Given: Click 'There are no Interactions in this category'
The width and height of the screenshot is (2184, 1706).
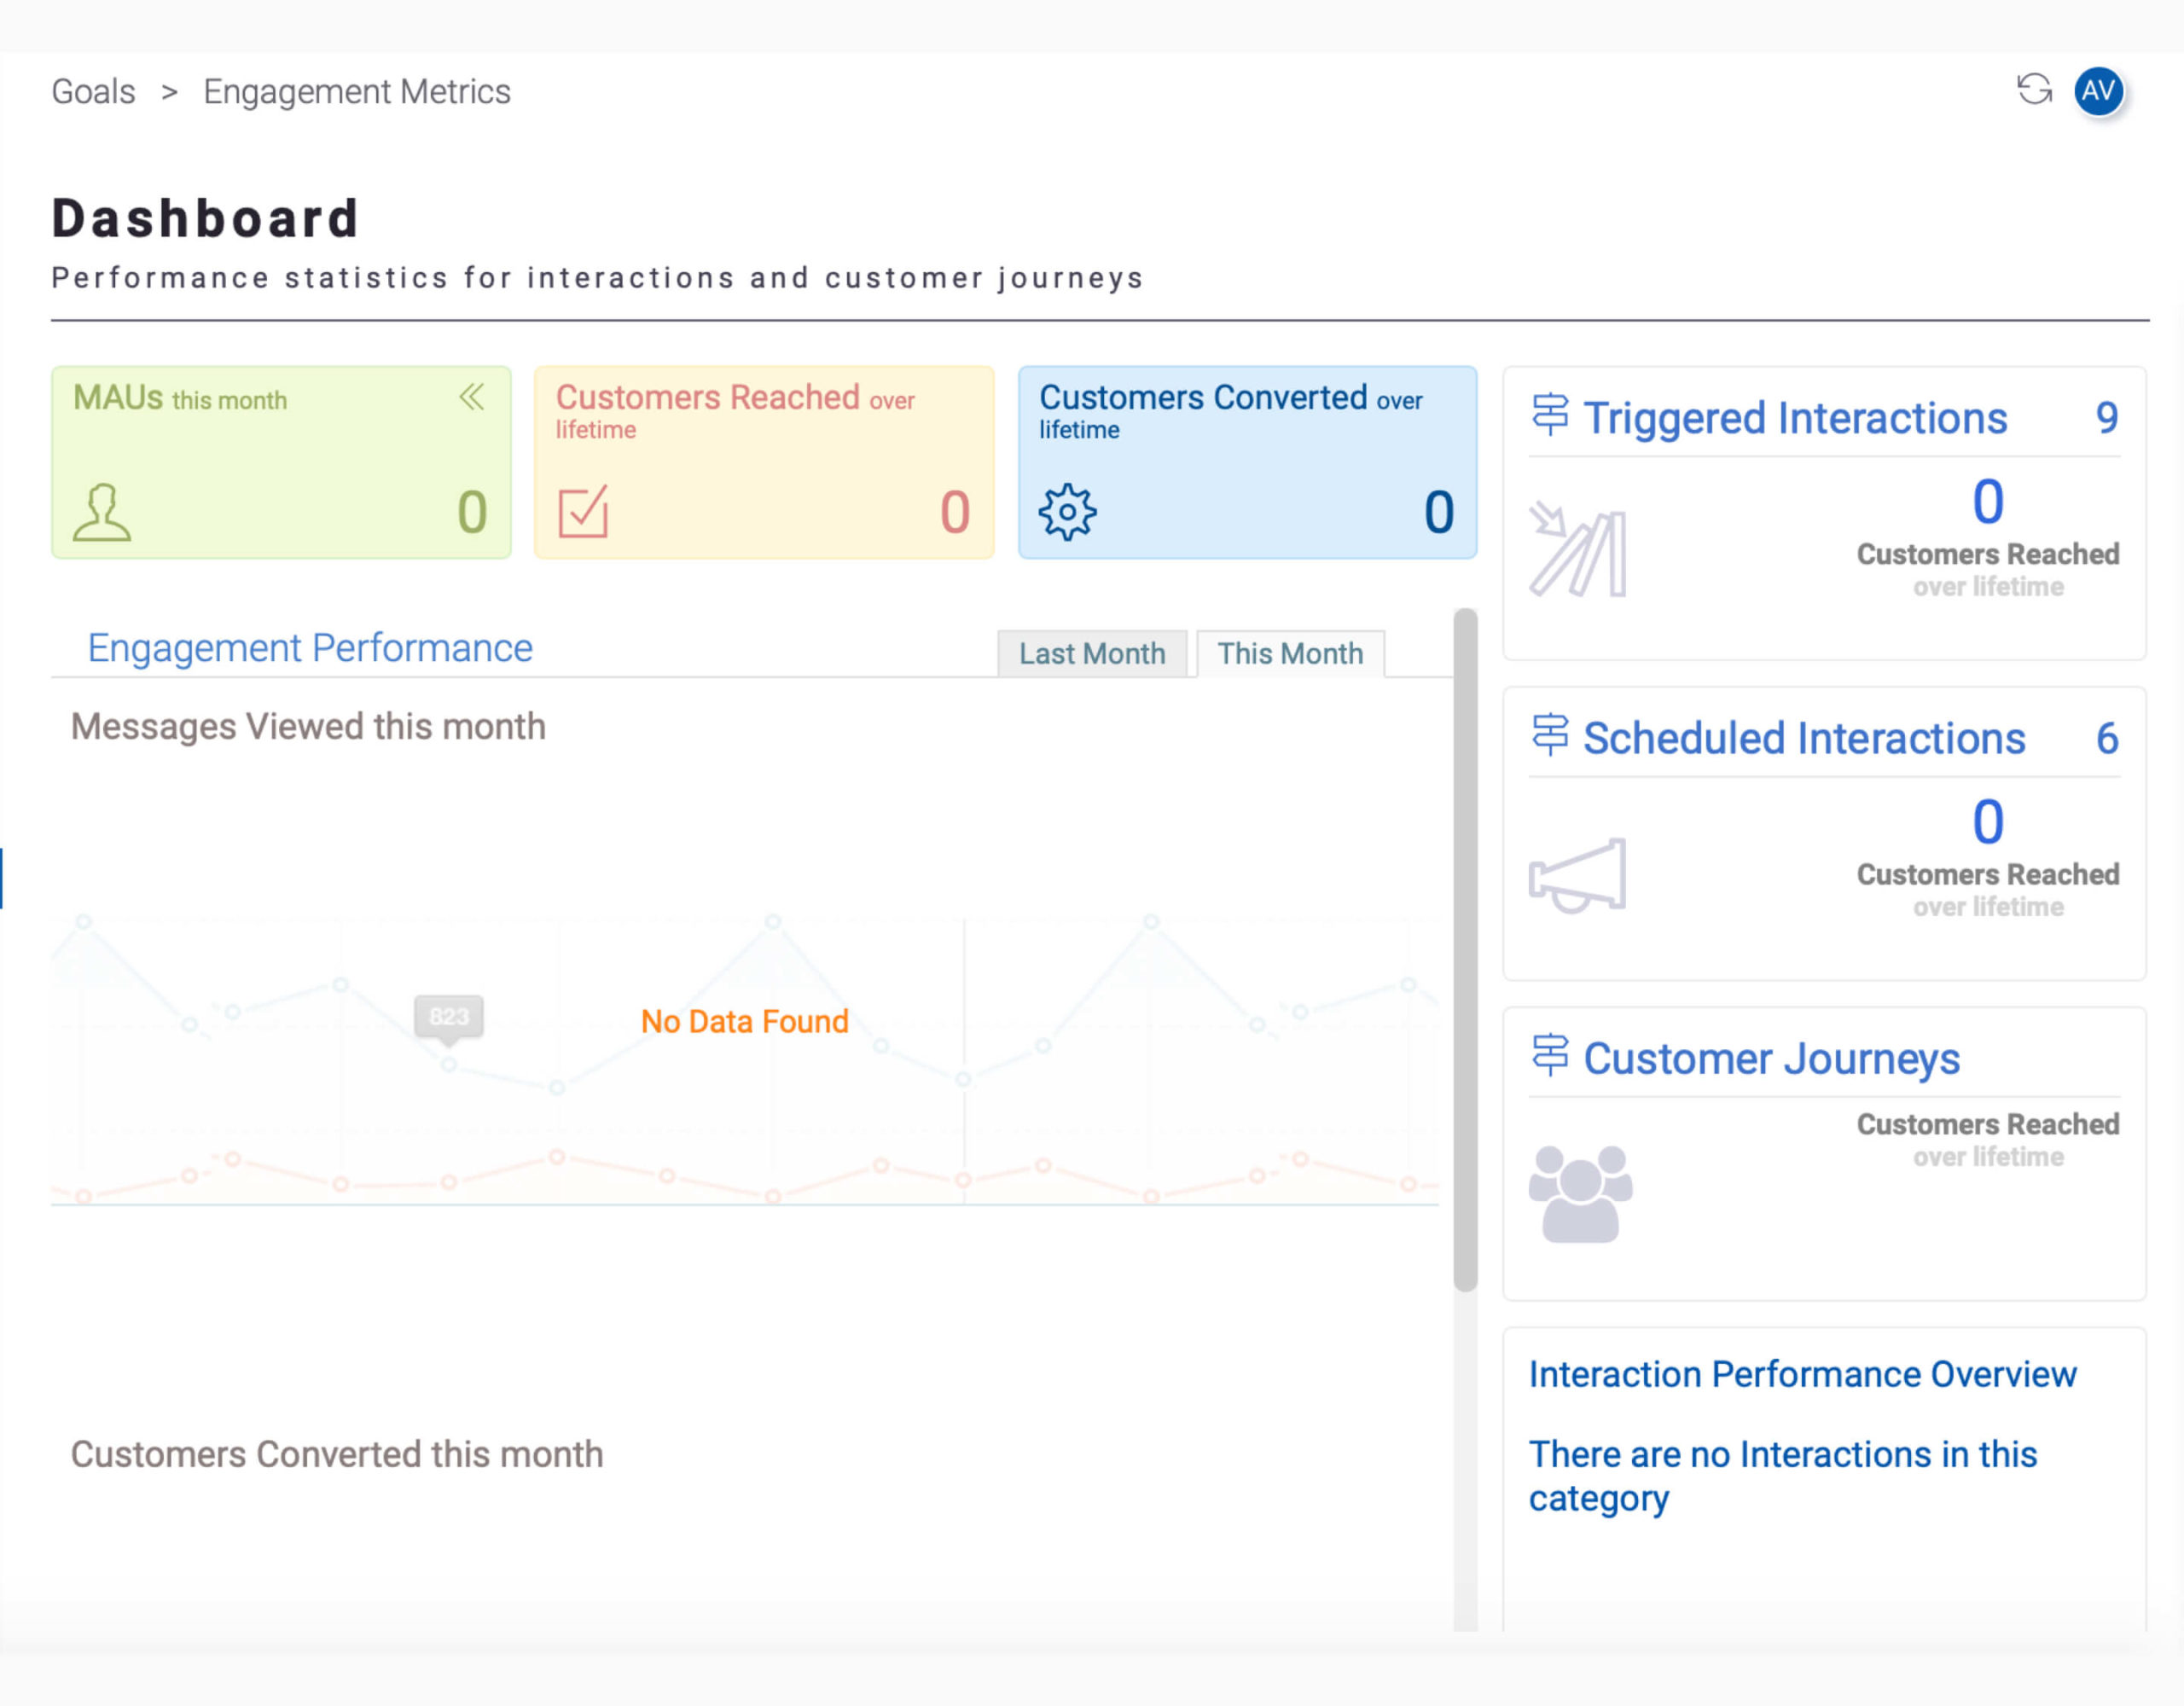Looking at the screenshot, I should (x=1782, y=1475).
